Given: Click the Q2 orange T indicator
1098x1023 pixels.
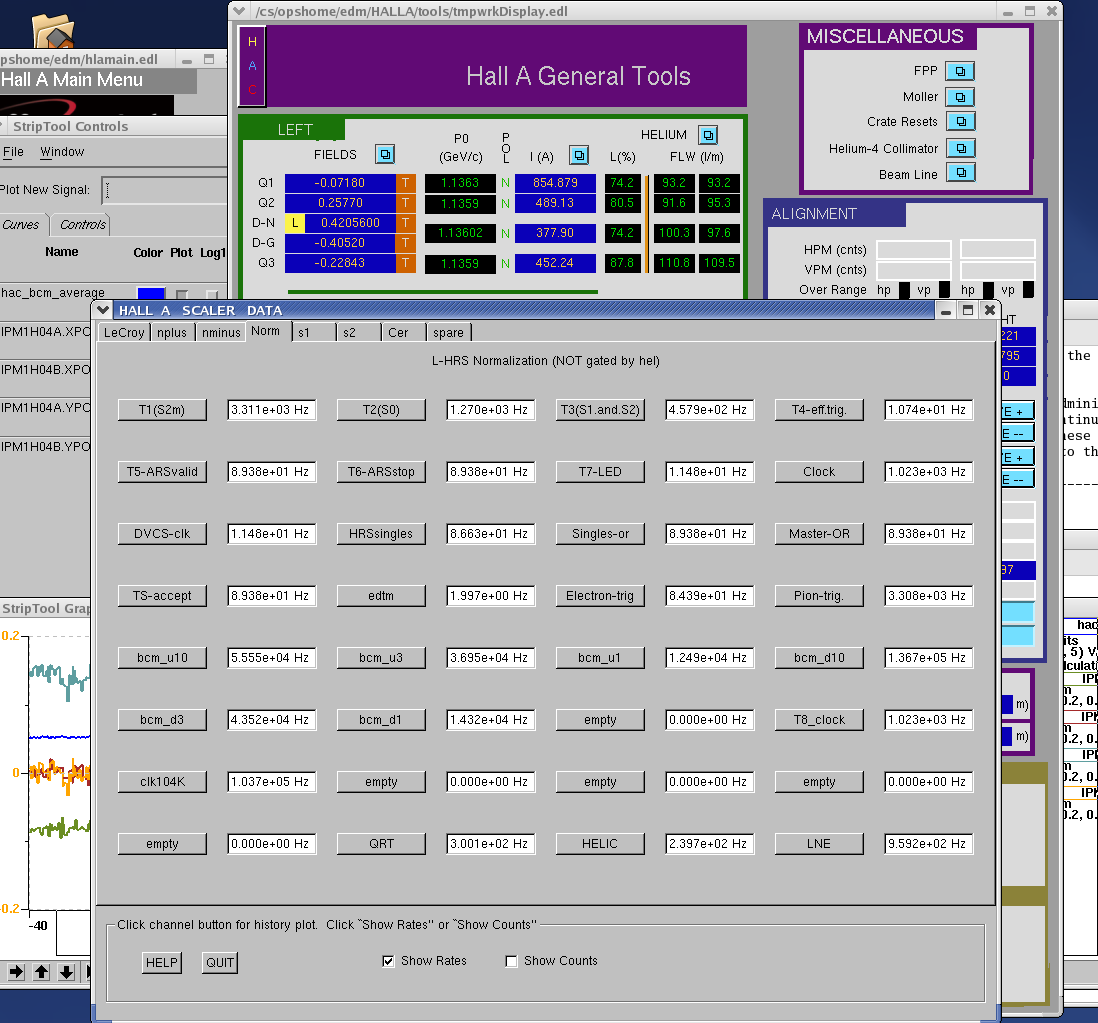Looking at the screenshot, I should click(405, 202).
